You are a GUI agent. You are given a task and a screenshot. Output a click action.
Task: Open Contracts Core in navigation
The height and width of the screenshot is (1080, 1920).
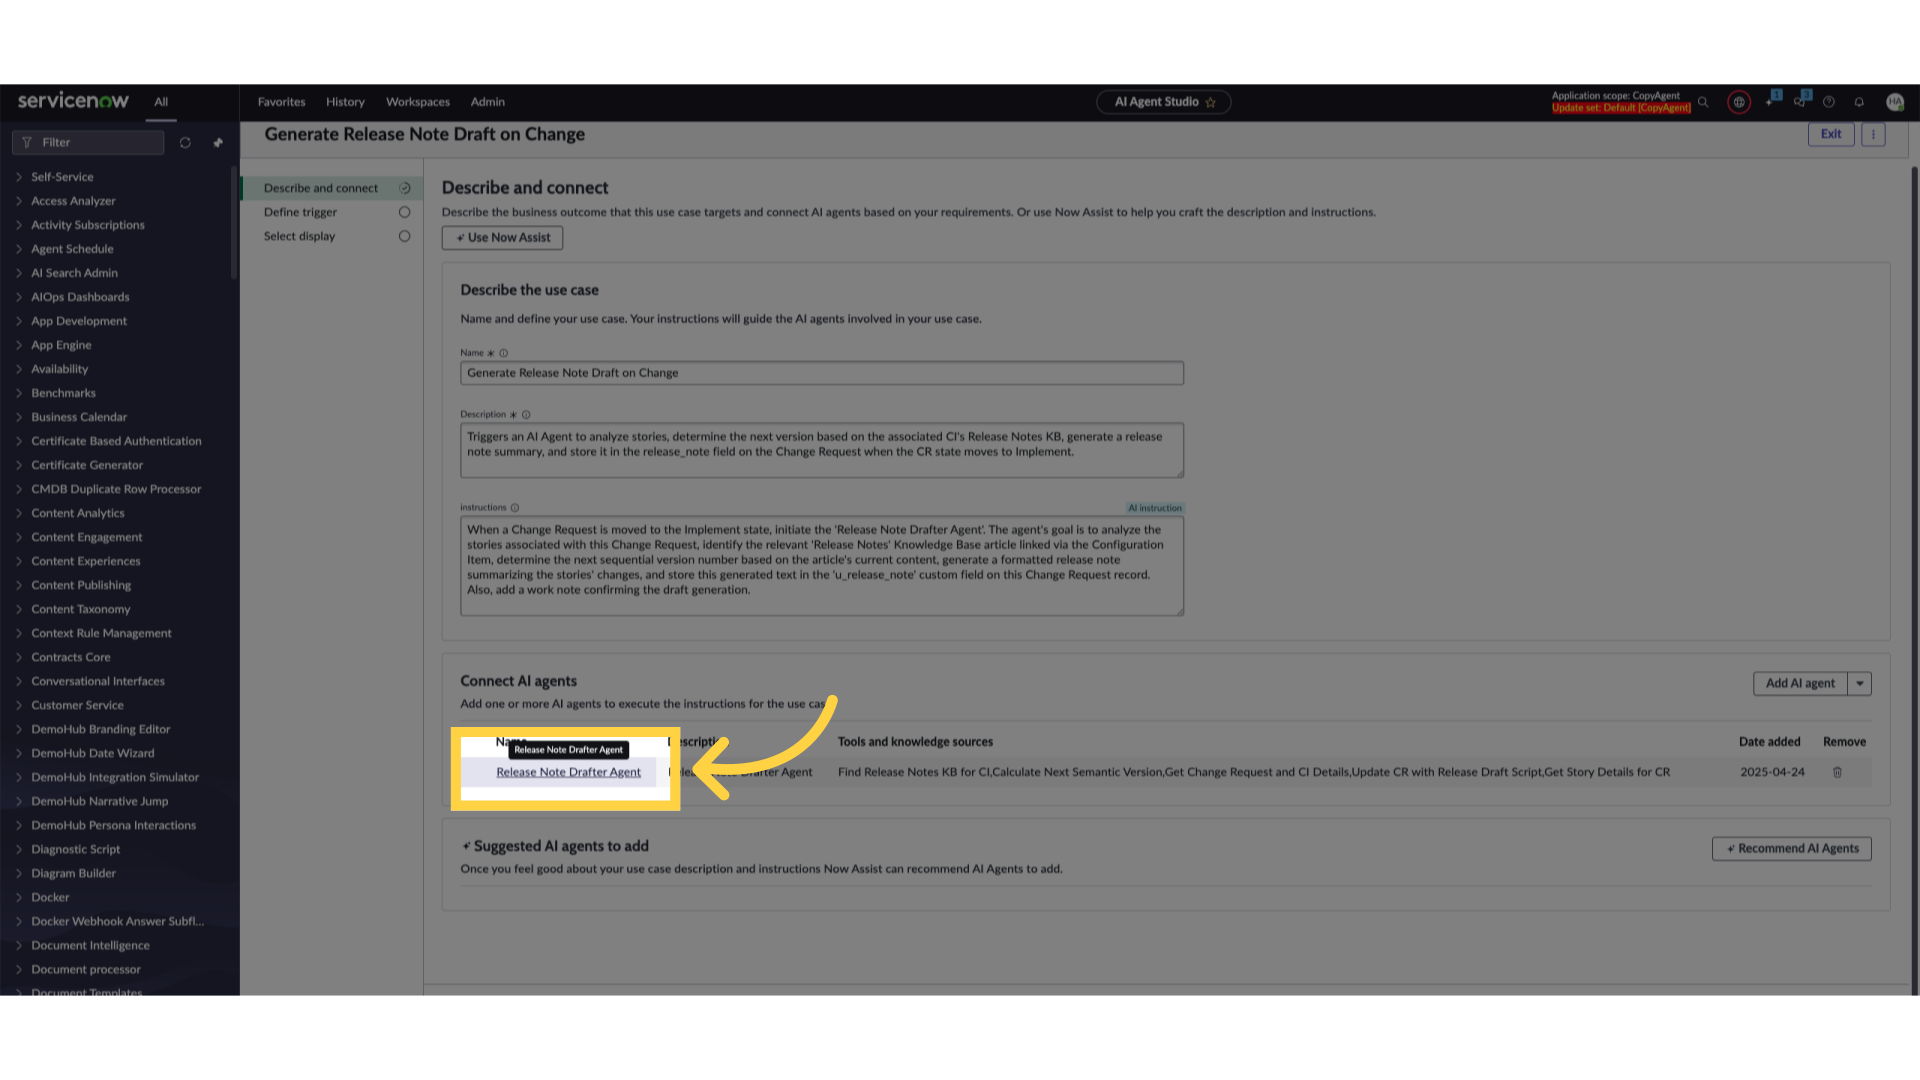click(71, 657)
